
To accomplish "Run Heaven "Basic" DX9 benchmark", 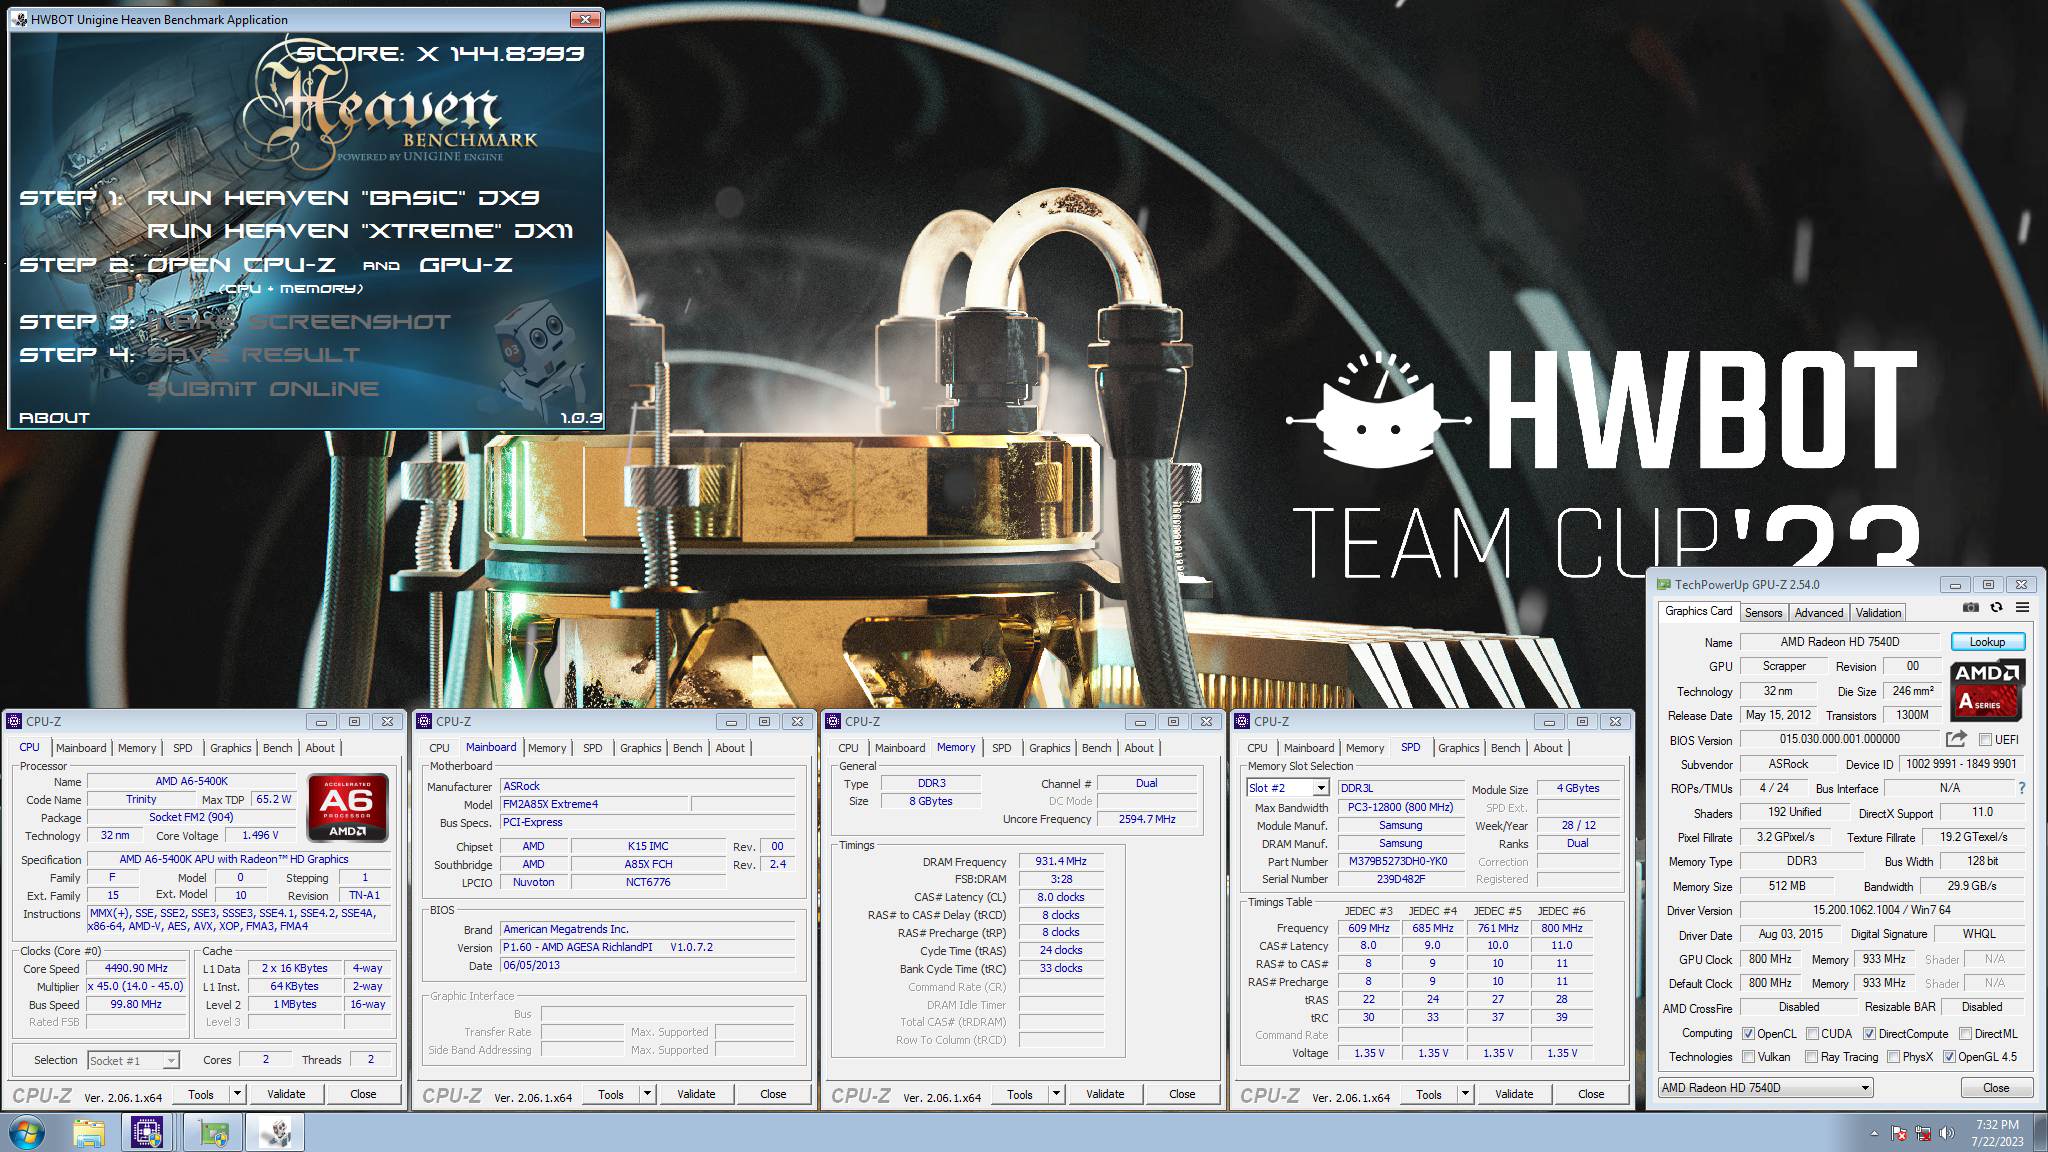I will tap(344, 198).
